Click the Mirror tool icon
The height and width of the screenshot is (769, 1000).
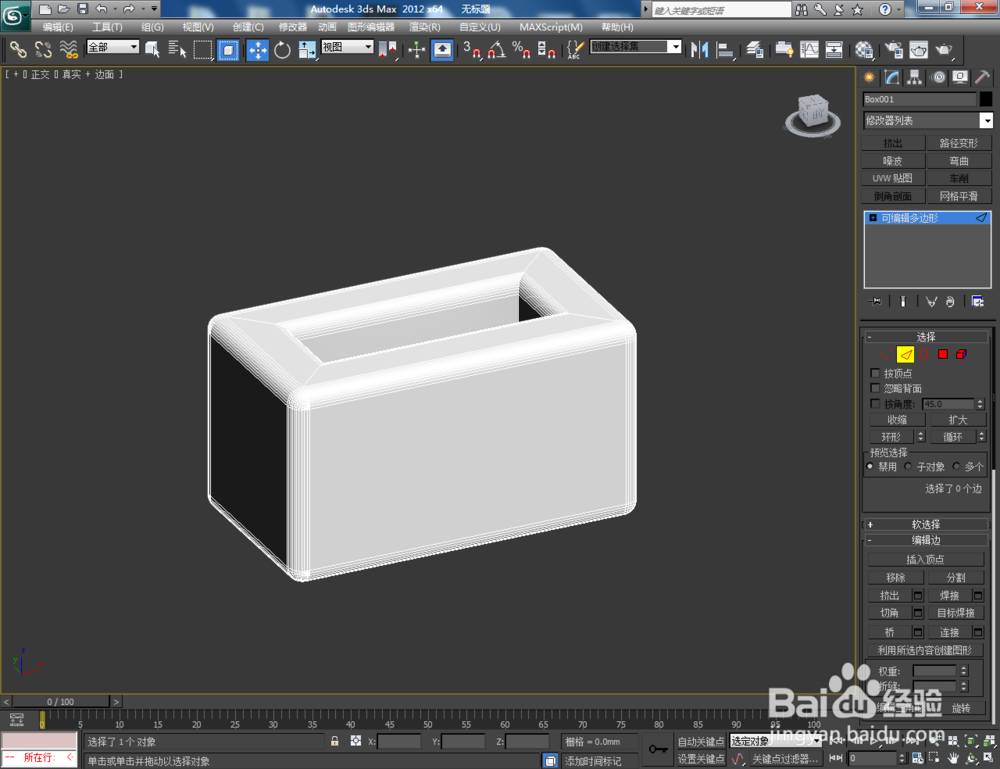700,49
